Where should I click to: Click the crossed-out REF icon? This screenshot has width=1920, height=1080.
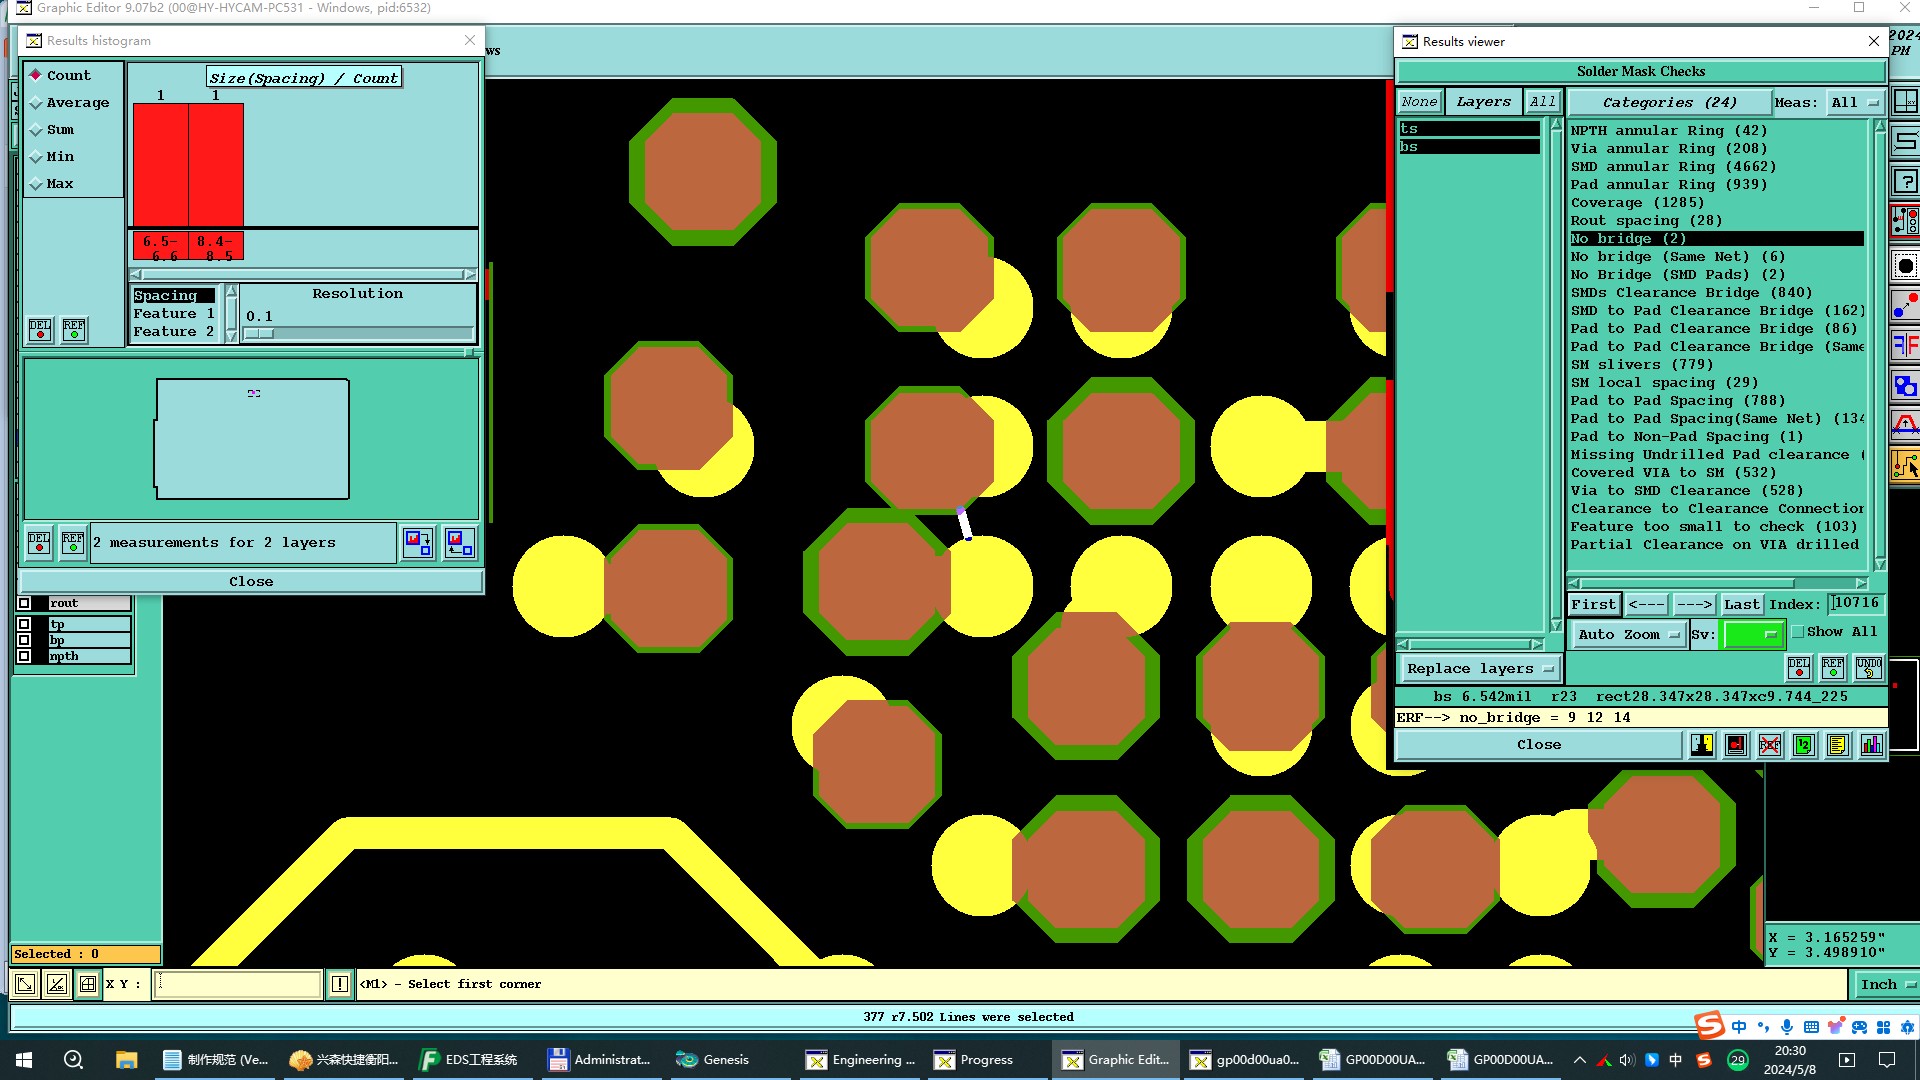[x=1769, y=745]
